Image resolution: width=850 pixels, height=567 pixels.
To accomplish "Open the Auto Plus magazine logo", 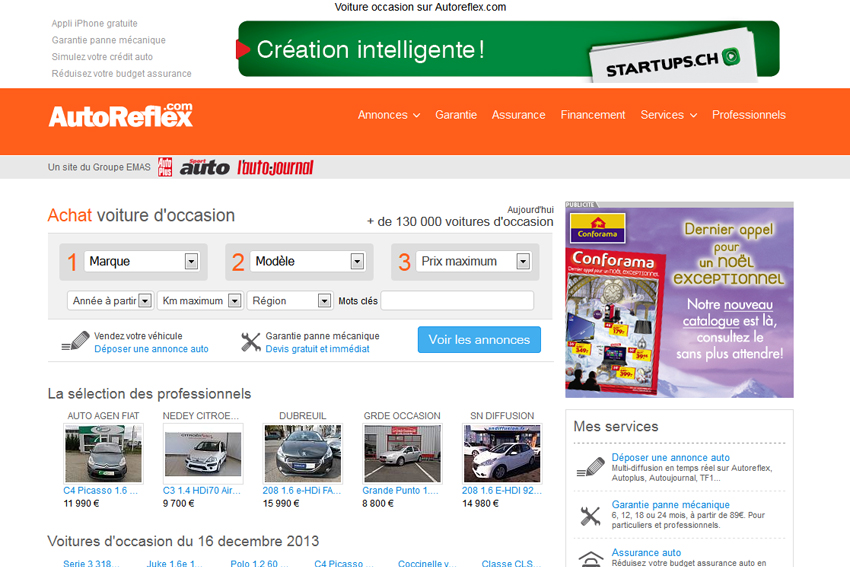I will 165,167.
